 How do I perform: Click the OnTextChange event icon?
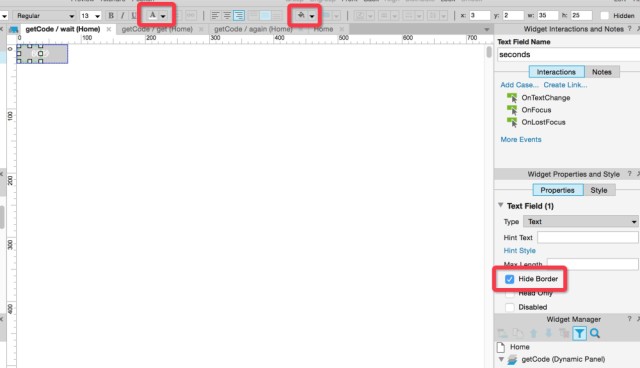(x=512, y=98)
